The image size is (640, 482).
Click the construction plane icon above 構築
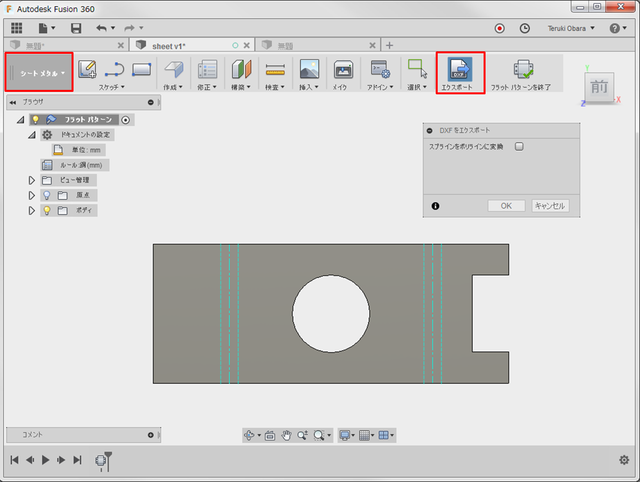(x=242, y=69)
